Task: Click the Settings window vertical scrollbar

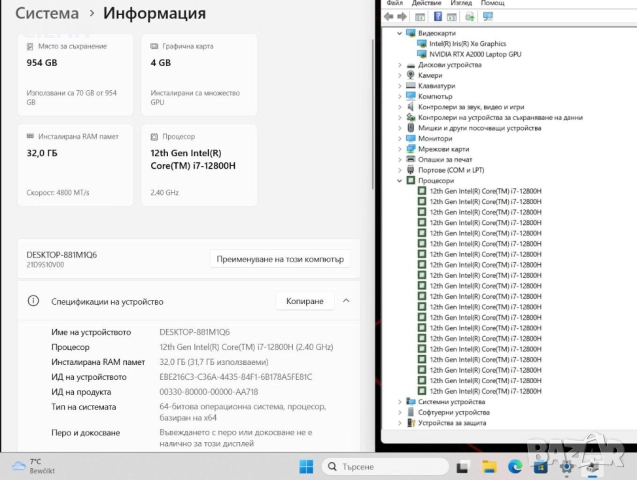Action: pos(372,114)
